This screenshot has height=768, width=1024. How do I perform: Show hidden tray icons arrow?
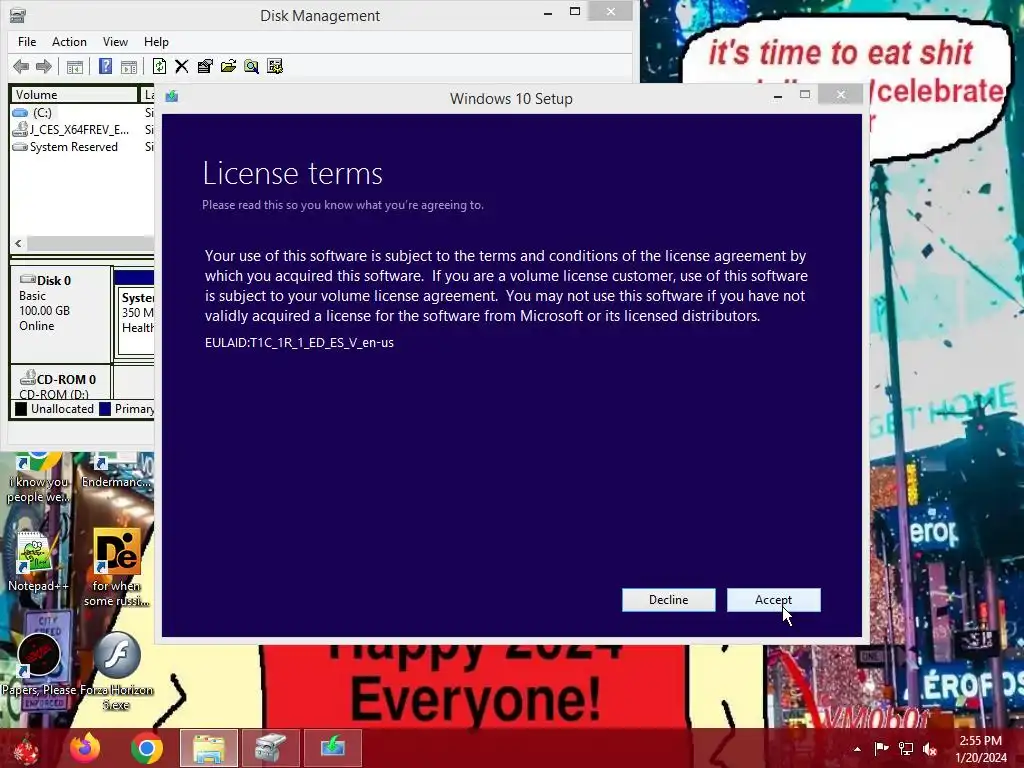point(857,749)
